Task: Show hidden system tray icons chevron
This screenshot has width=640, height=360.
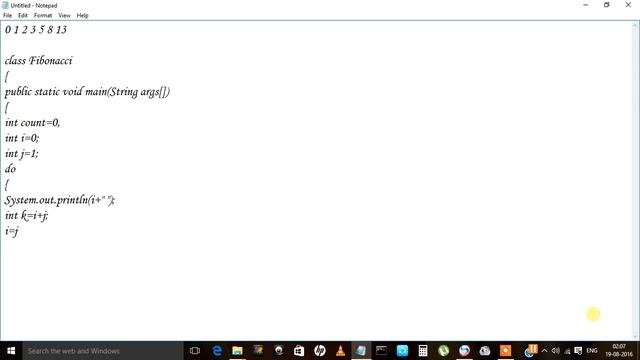Action: coord(544,351)
